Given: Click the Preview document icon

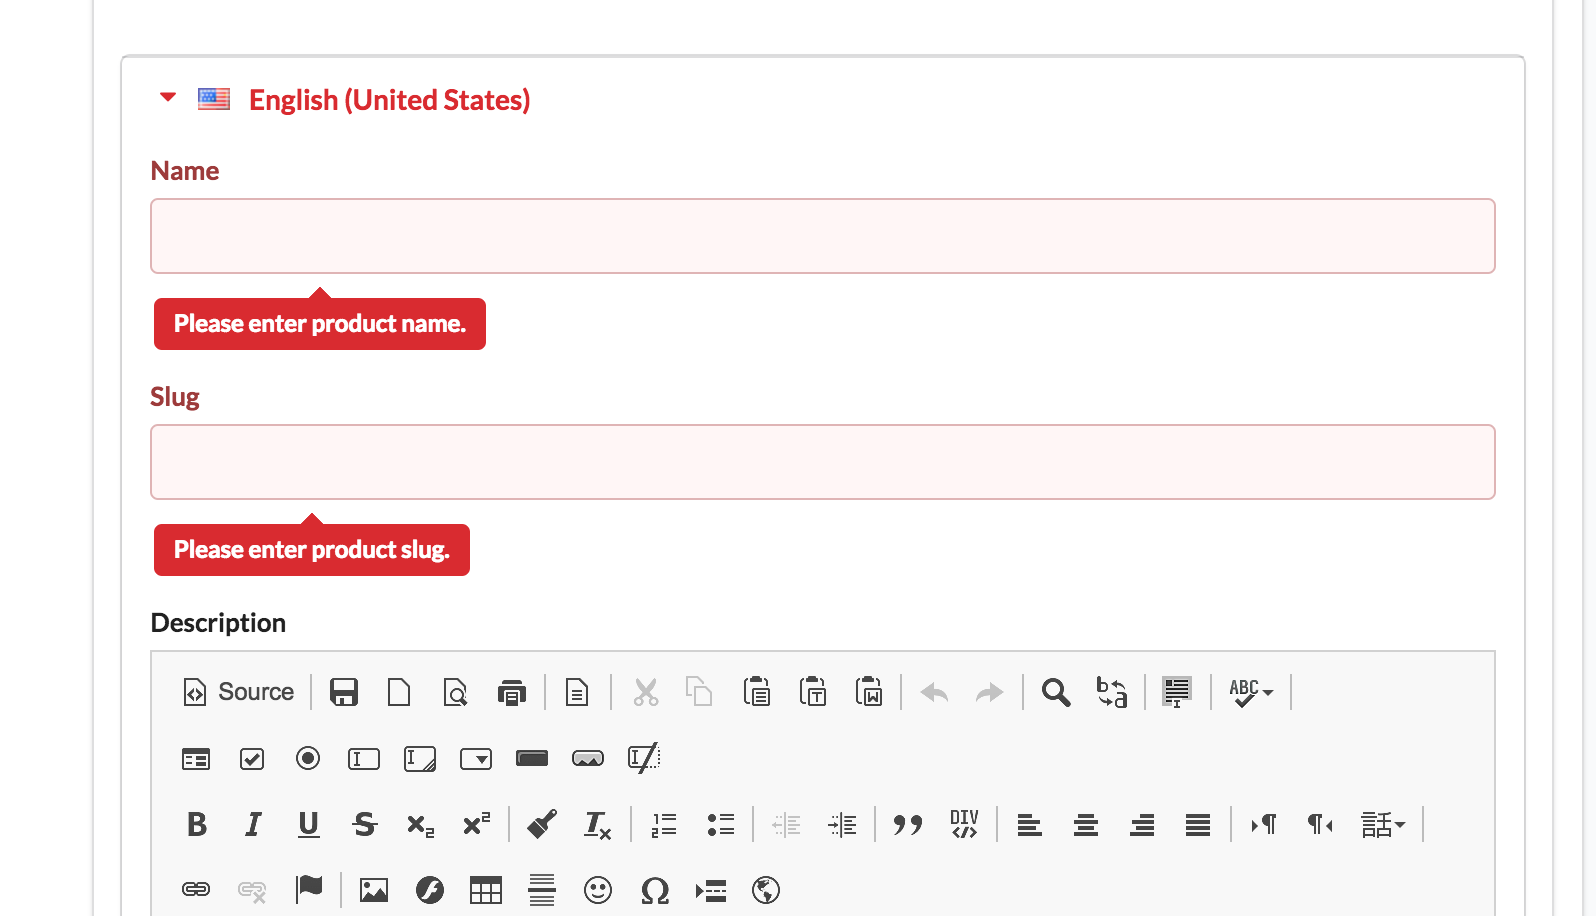Looking at the screenshot, I should (x=455, y=692).
